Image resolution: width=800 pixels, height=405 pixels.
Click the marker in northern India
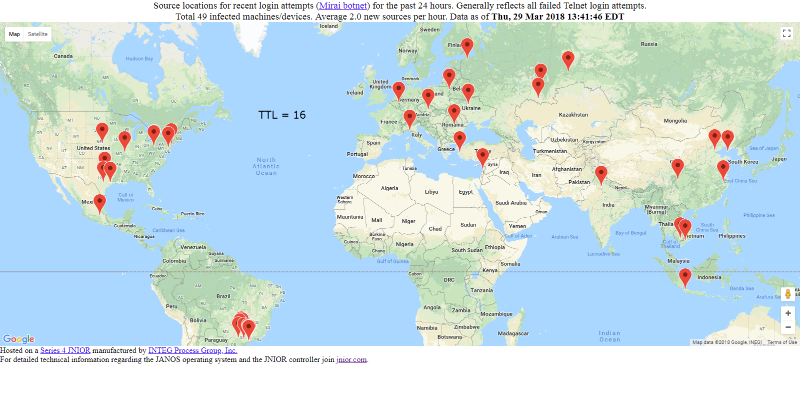coord(601,175)
